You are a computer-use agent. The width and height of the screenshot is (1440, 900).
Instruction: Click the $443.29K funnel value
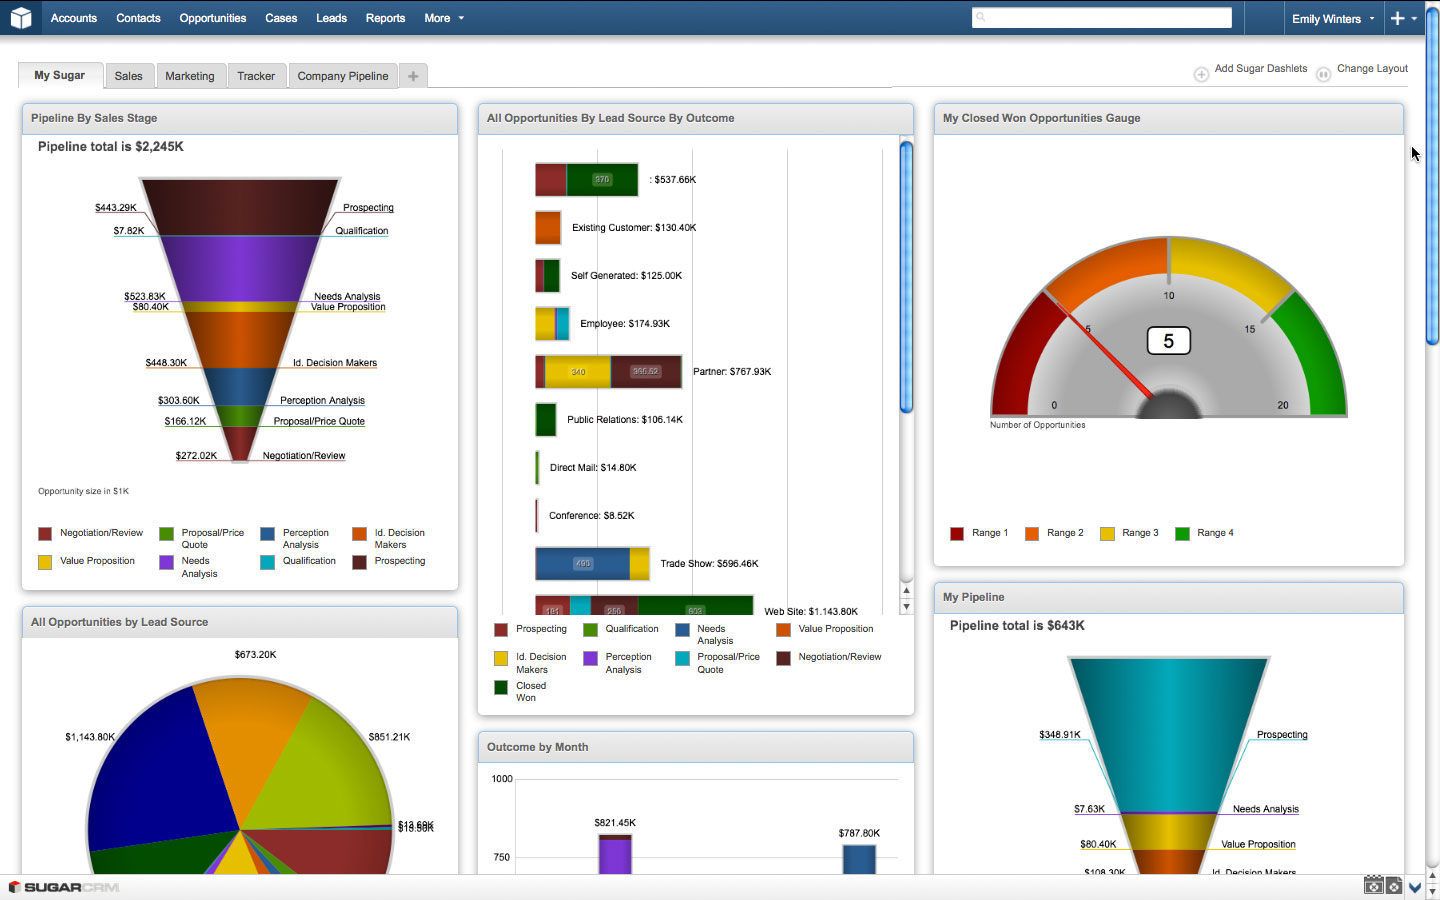point(116,208)
